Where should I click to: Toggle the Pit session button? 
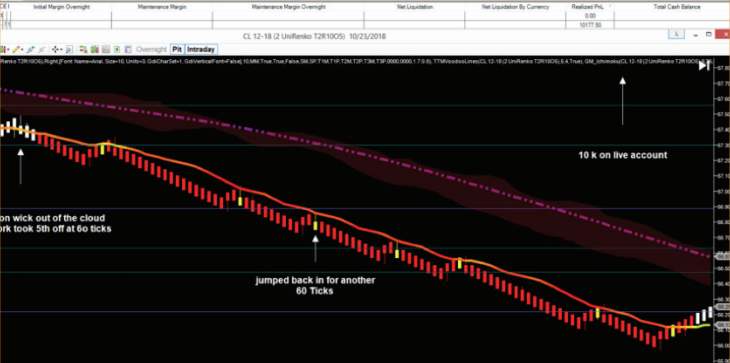(x=177, y=49)
